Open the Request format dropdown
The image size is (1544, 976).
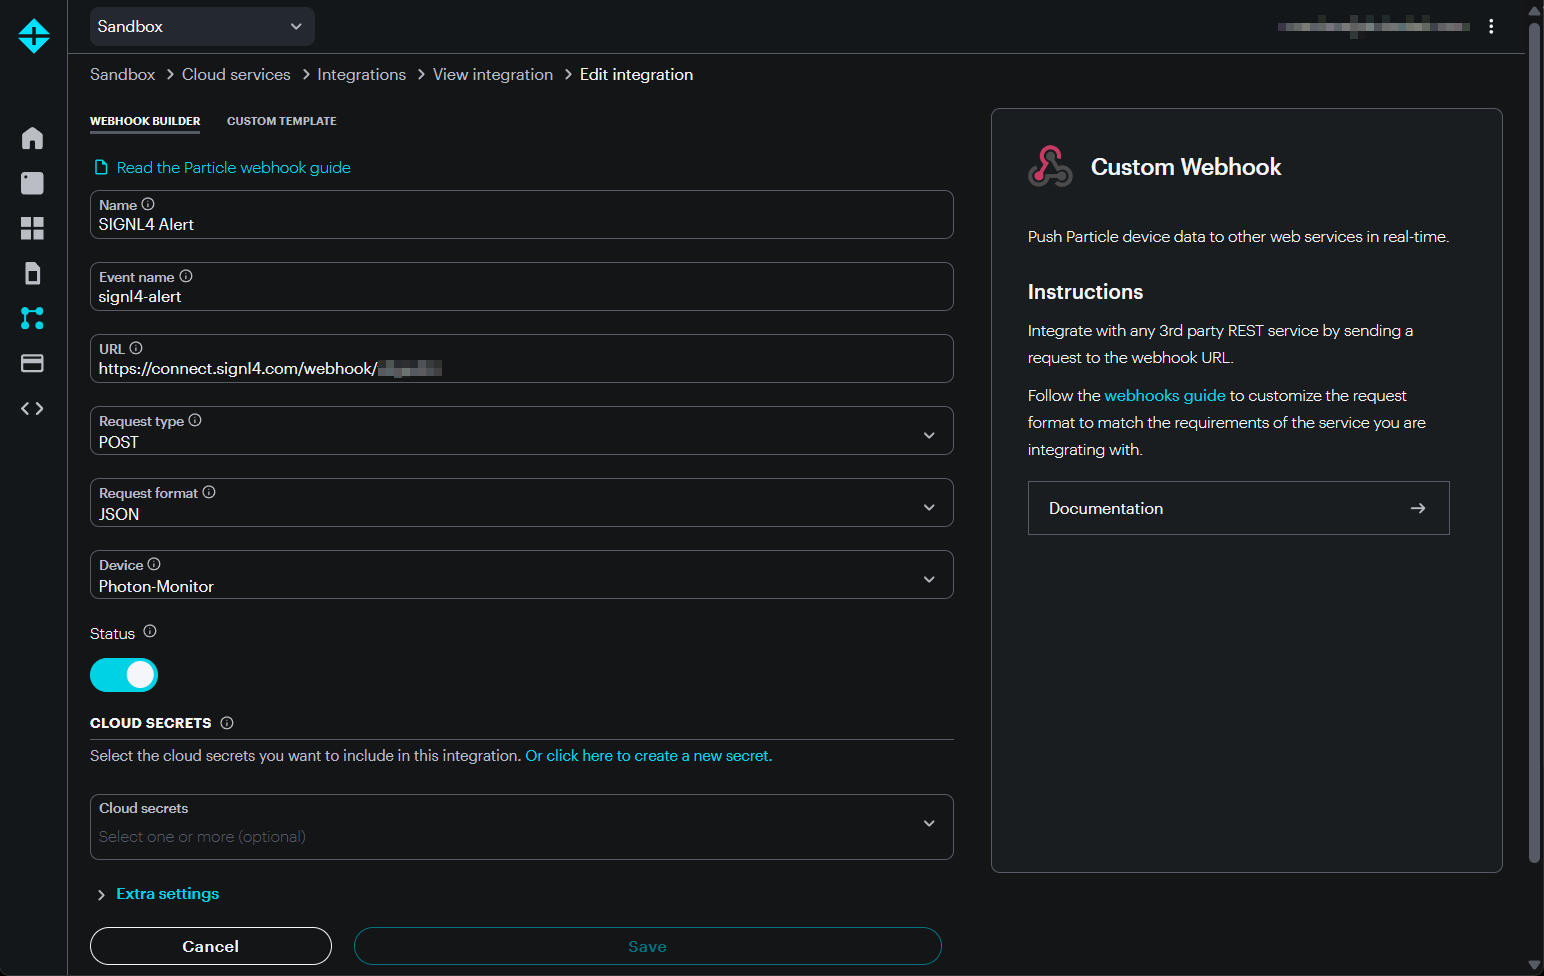521,503
